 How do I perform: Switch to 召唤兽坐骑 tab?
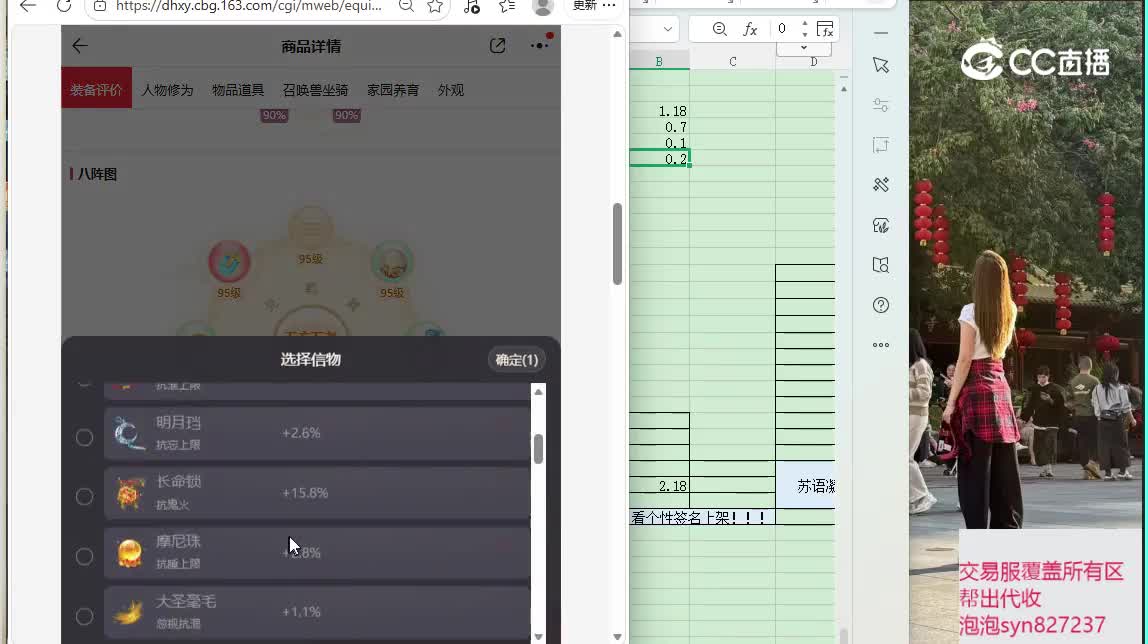pyautogui.click(x=316, y=90)
